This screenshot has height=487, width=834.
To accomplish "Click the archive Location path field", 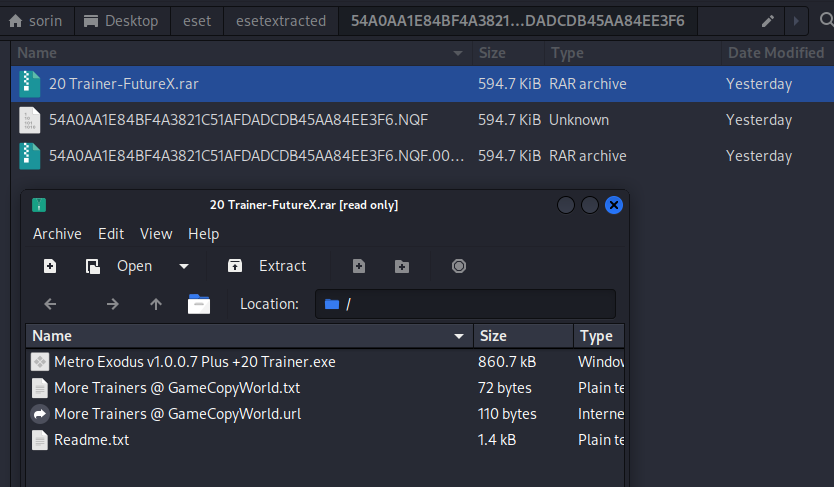I will [465, 304].
